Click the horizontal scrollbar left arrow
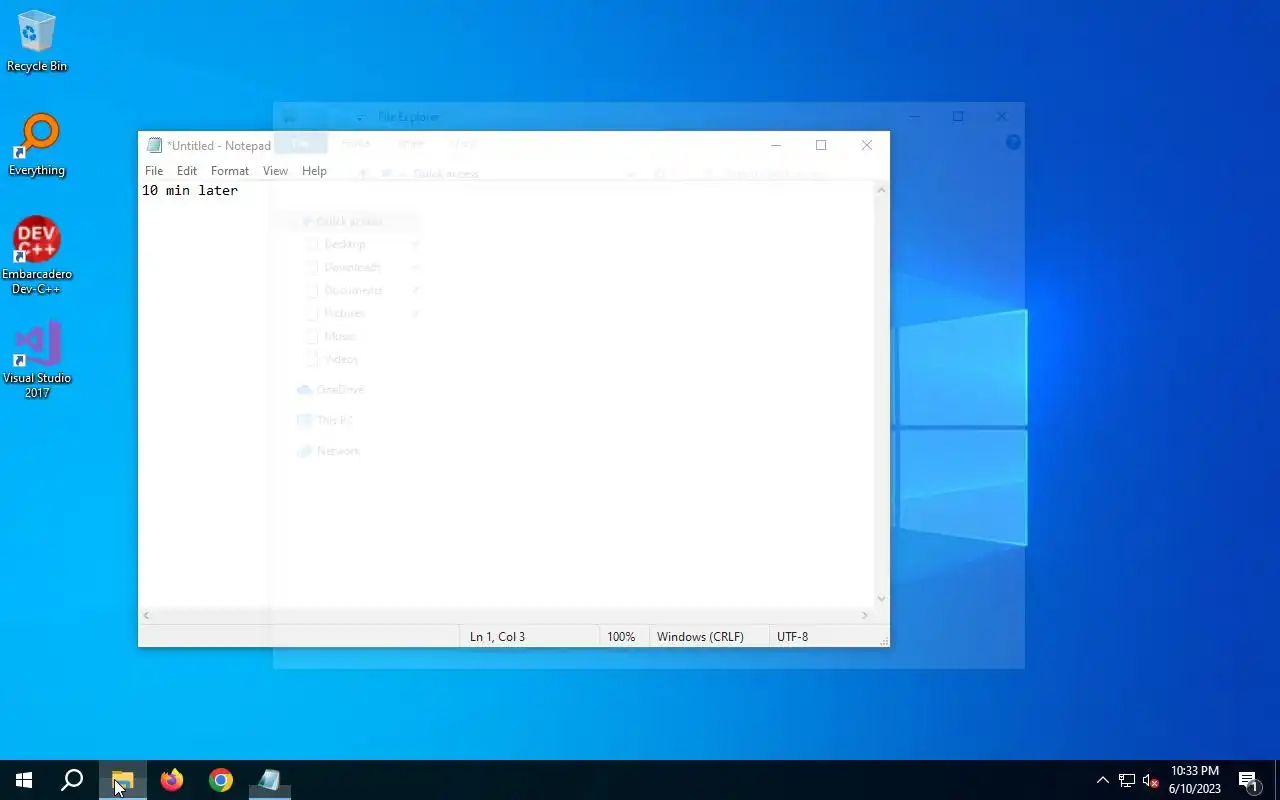This screenshot has height=800, width=1280. [x=147, y=615]
